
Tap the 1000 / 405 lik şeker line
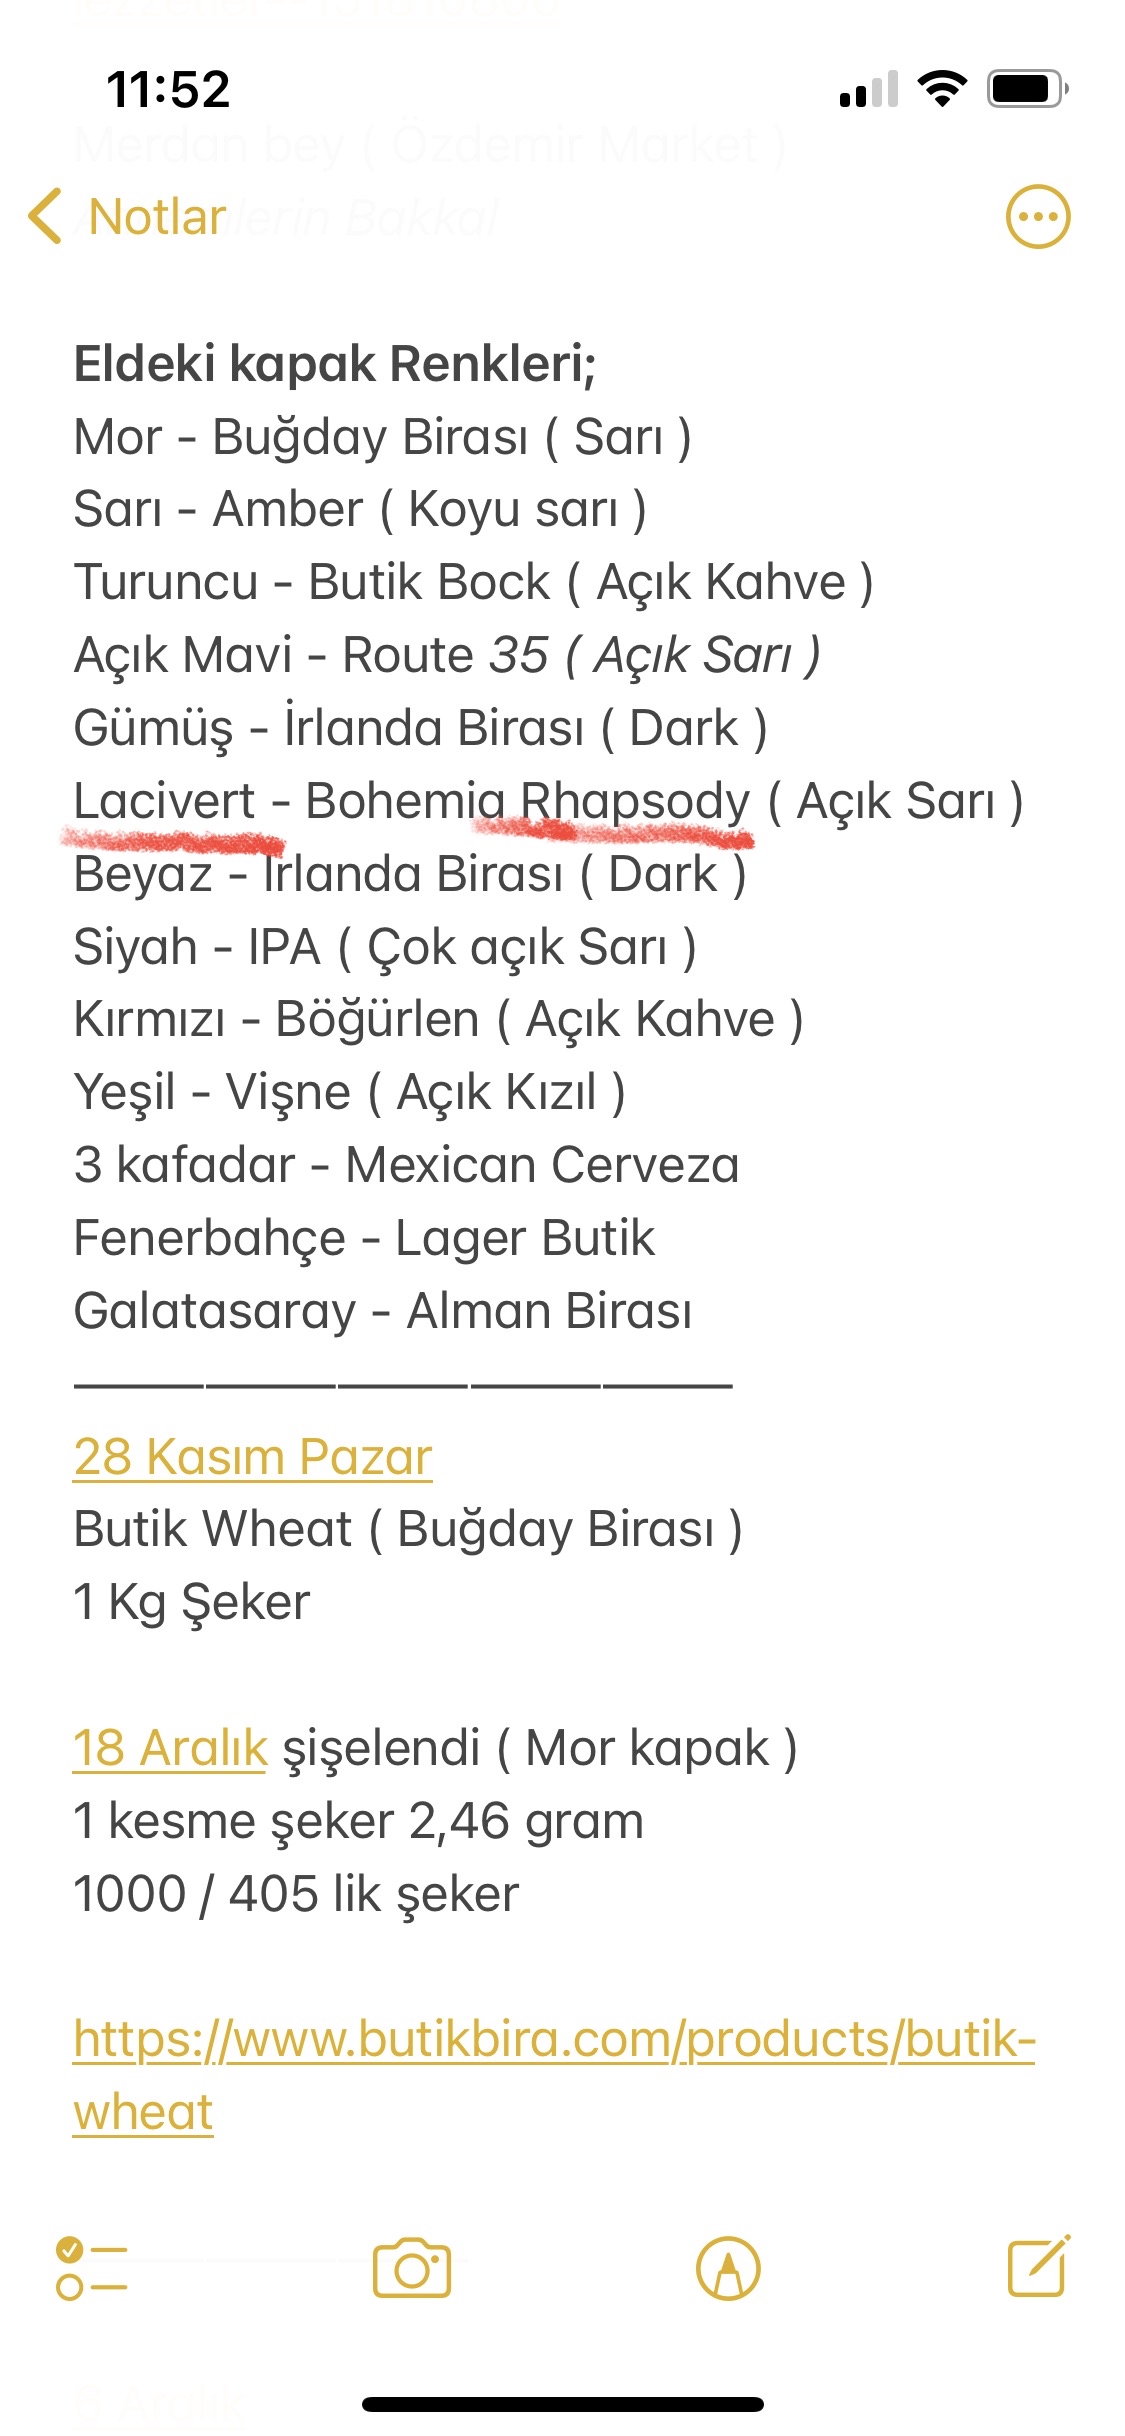[296, 1894]
